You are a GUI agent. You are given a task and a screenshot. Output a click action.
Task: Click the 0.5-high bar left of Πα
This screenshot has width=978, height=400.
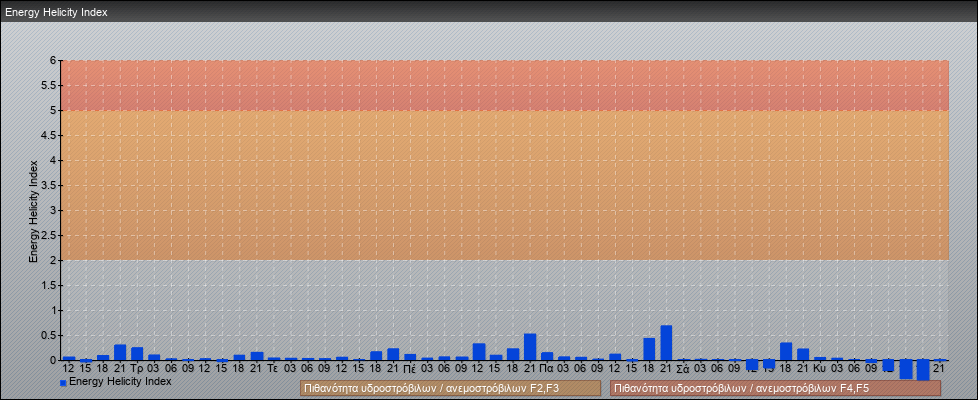click(x=530, y=346)
